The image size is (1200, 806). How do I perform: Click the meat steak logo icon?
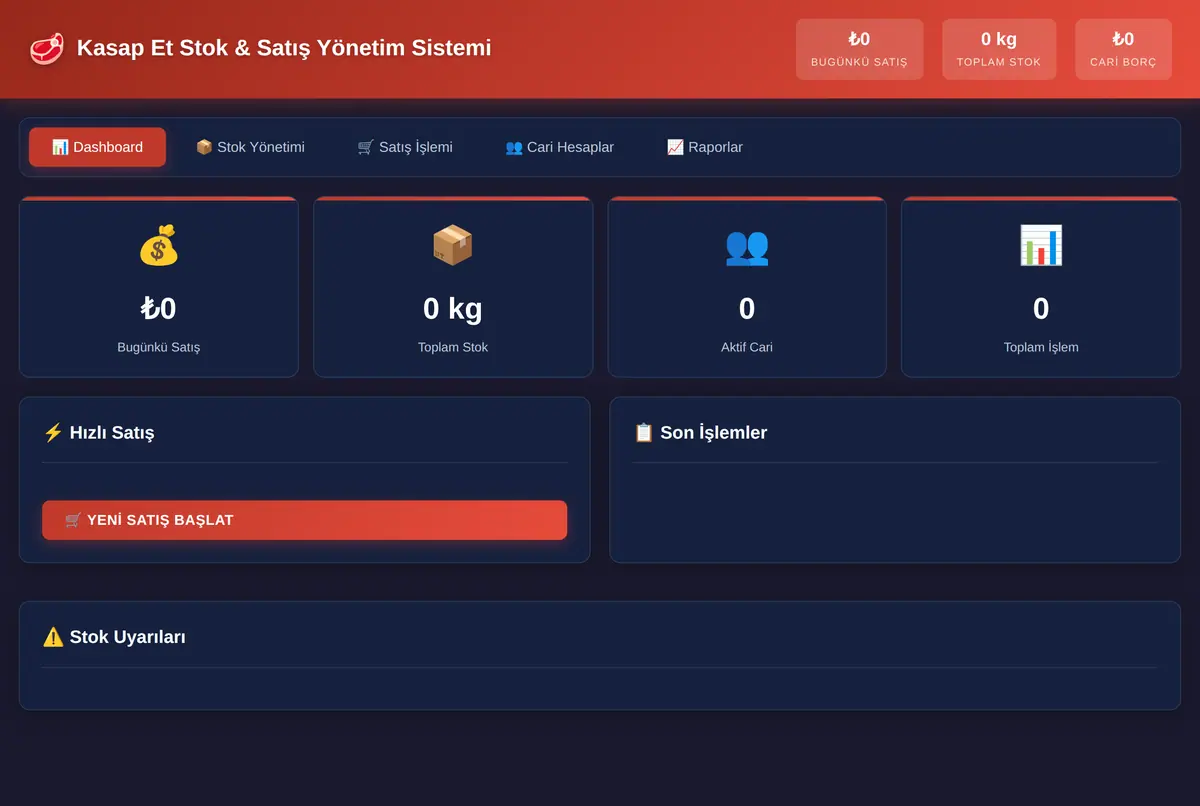pos(46,48)
